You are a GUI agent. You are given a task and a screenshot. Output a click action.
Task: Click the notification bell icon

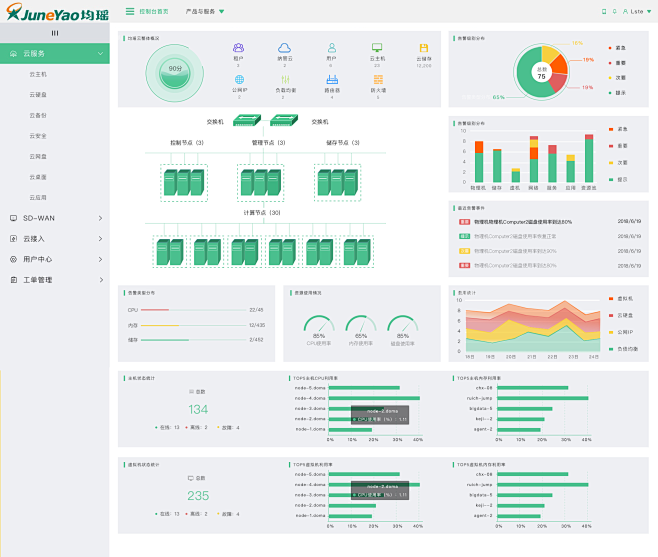pyautogui.click(x=612, y=11)
